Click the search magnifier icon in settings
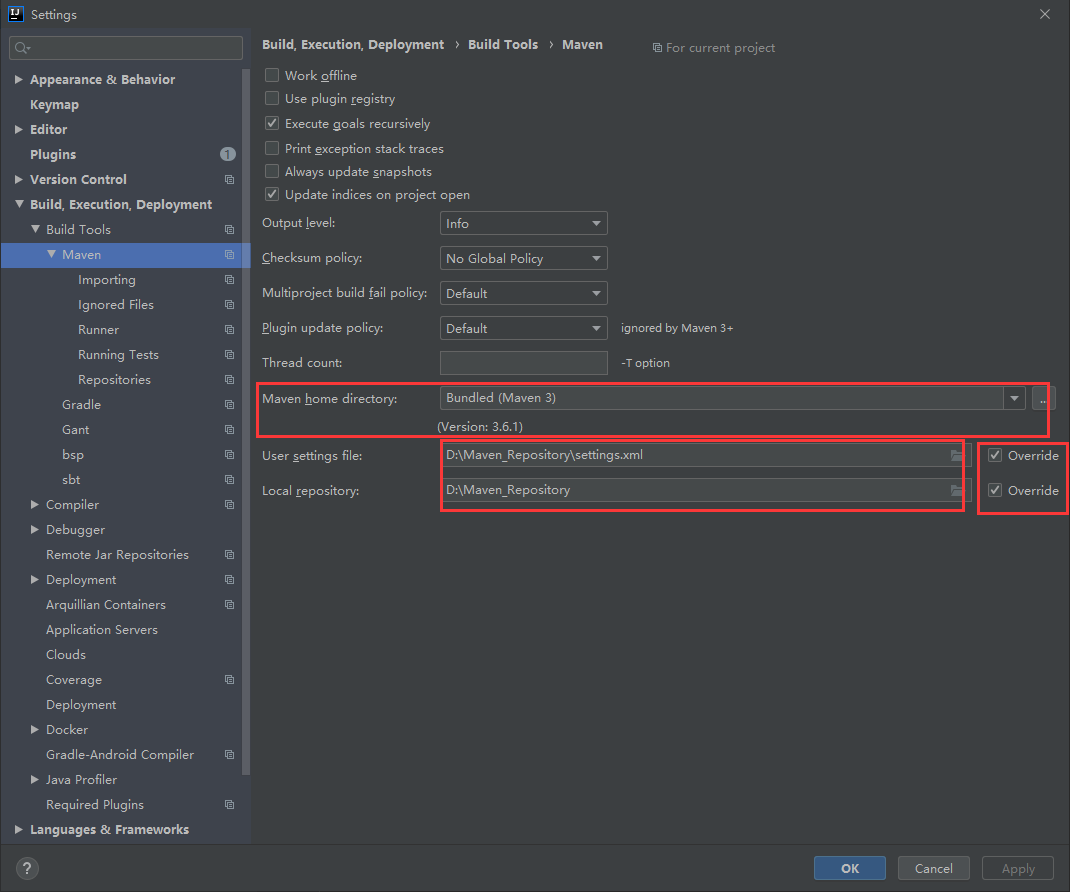1070x892 pixels. click(22, 48)
